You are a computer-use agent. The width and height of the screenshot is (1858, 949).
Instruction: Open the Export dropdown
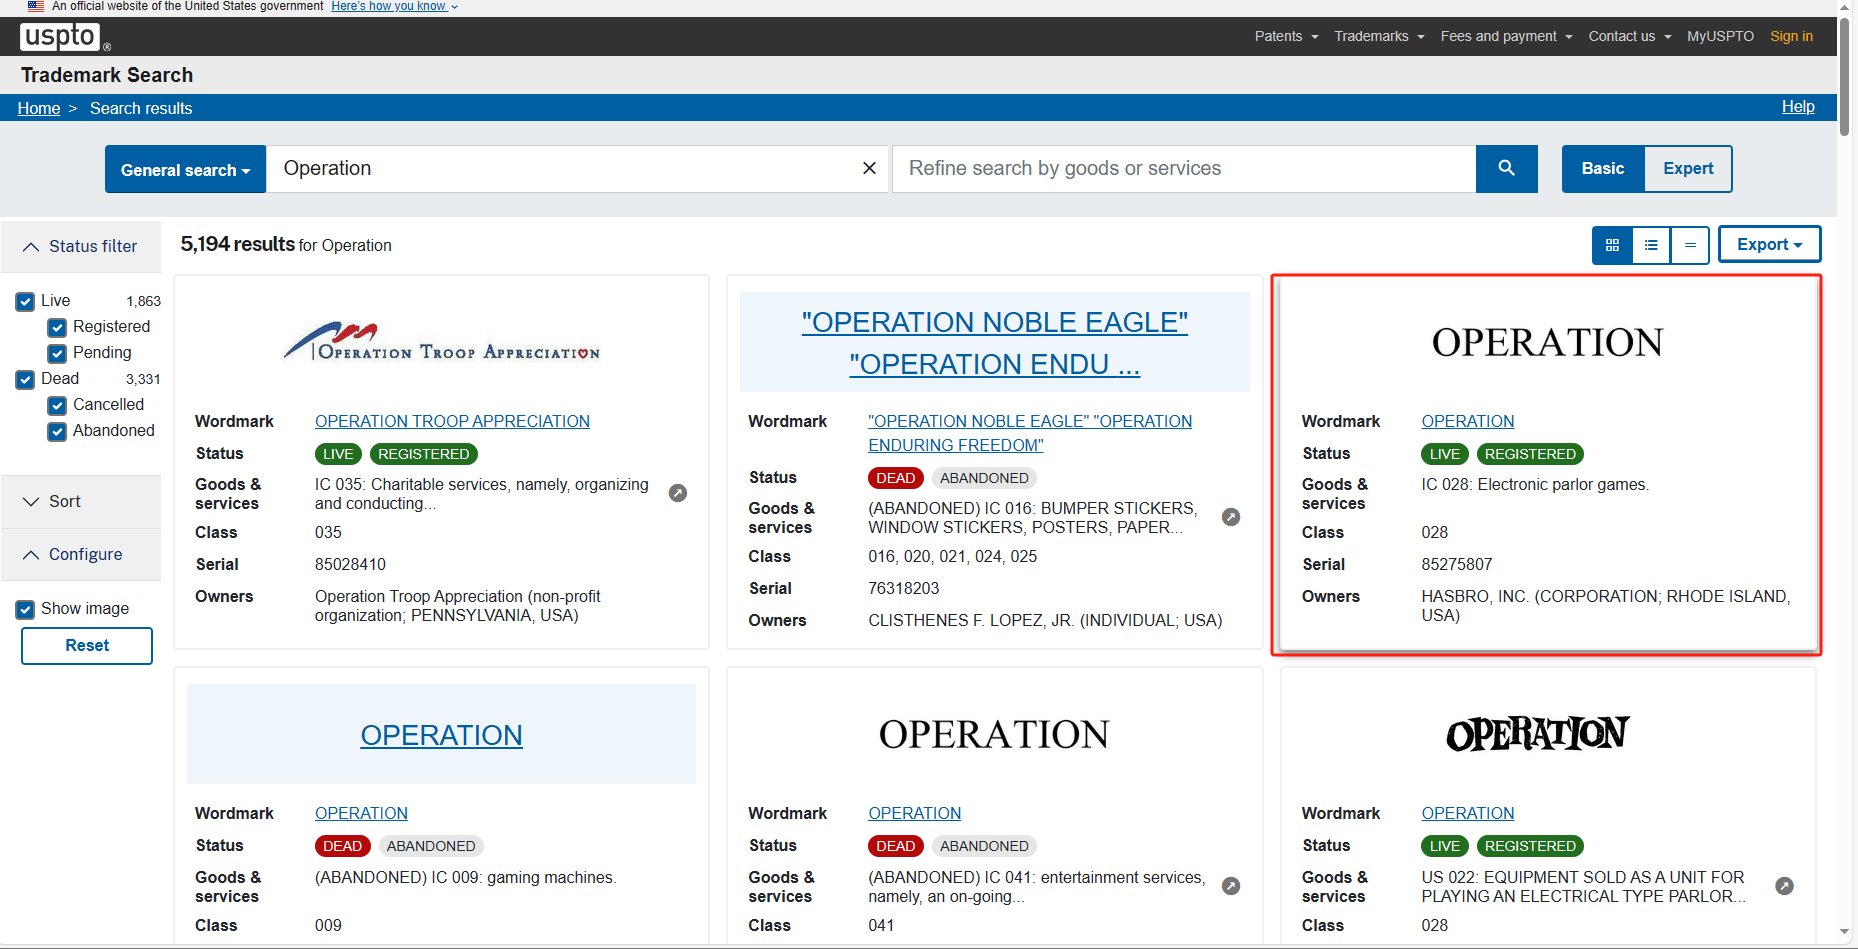pos(1769,245)
